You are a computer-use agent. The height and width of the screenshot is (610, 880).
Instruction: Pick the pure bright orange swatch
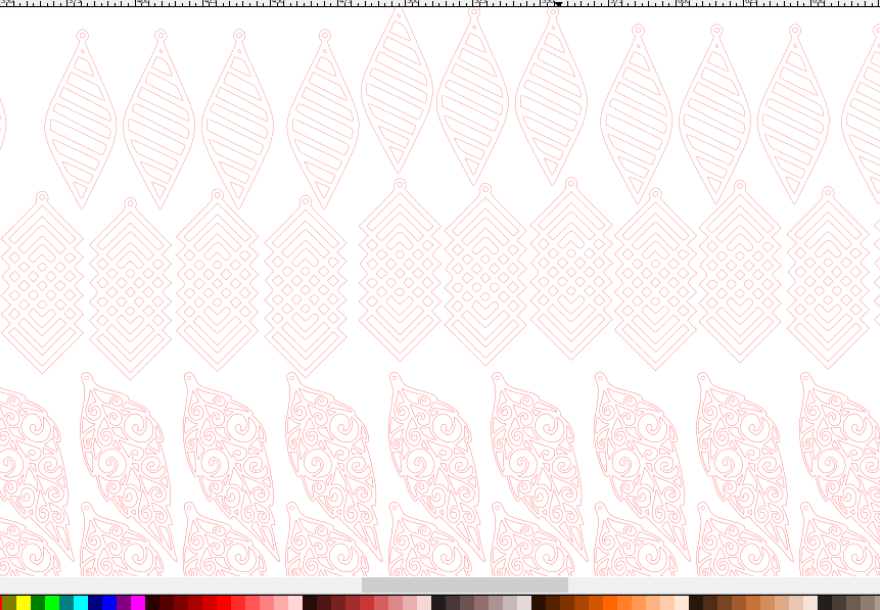(609, 603)
